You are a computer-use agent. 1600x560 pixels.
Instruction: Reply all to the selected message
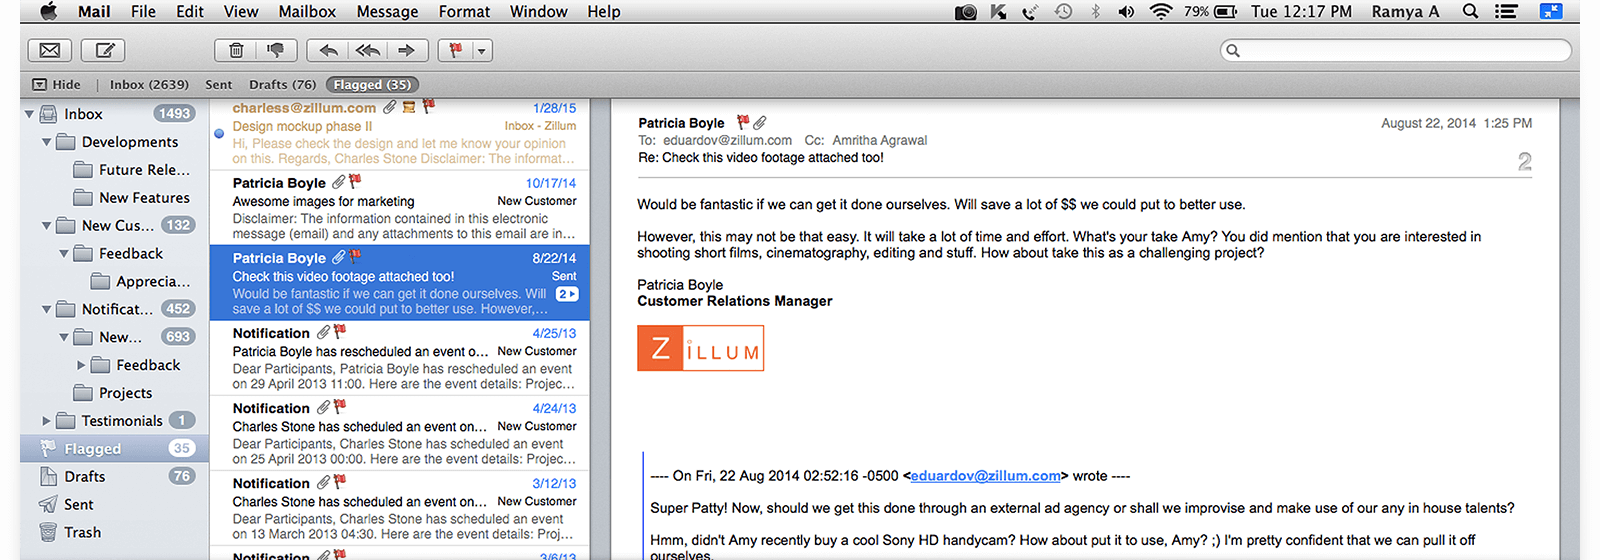[367, 50]
